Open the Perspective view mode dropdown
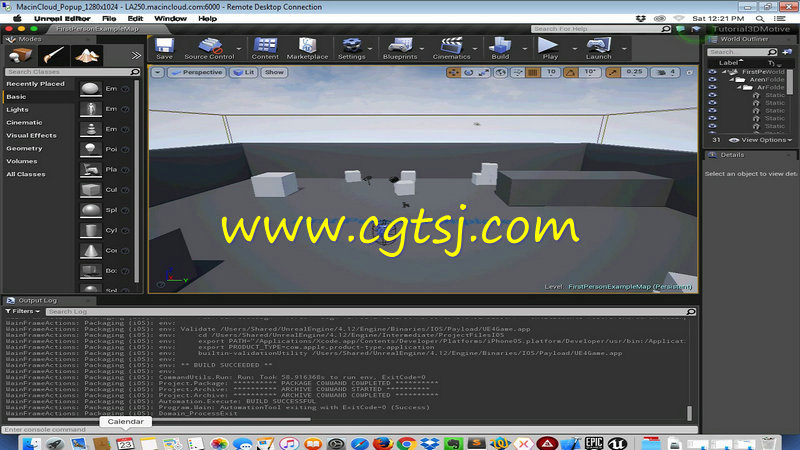This screenshot has height=450, width=800. pos(197,72)
